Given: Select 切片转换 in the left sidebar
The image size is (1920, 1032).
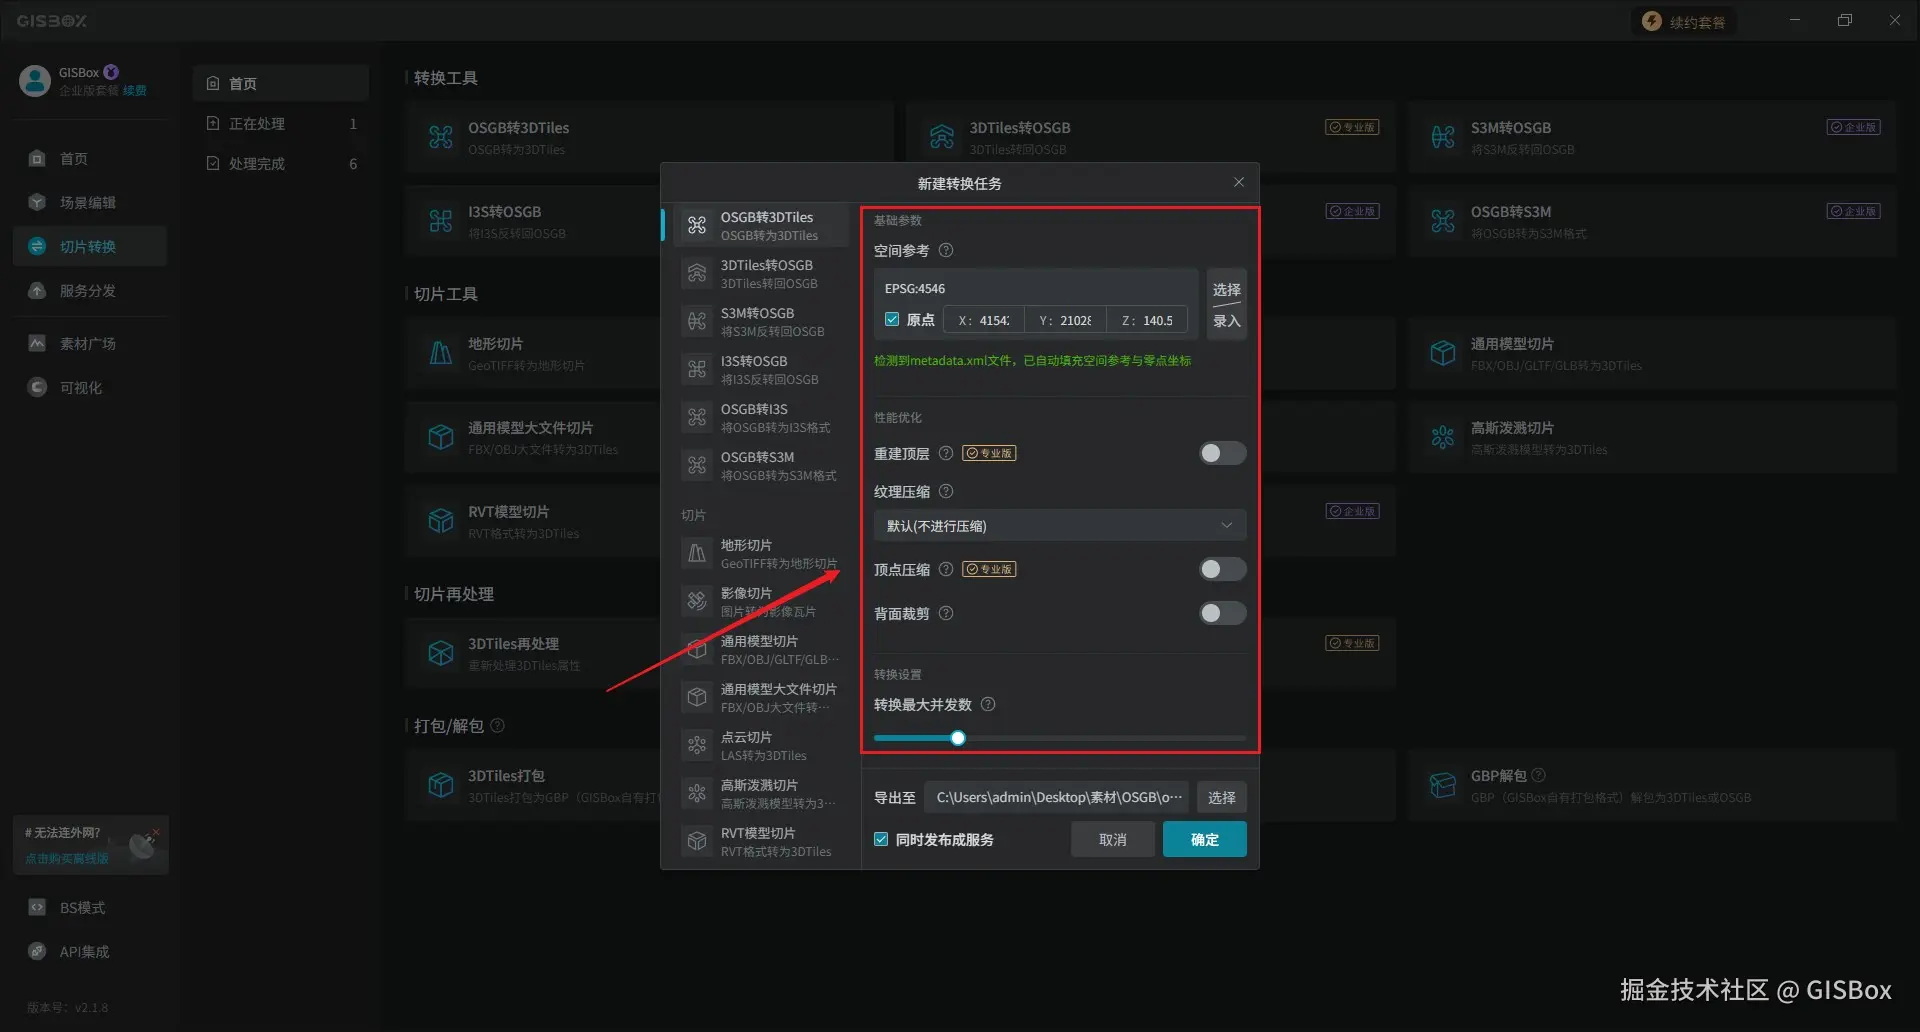Looking at the screenshot, I should point(90,246).
